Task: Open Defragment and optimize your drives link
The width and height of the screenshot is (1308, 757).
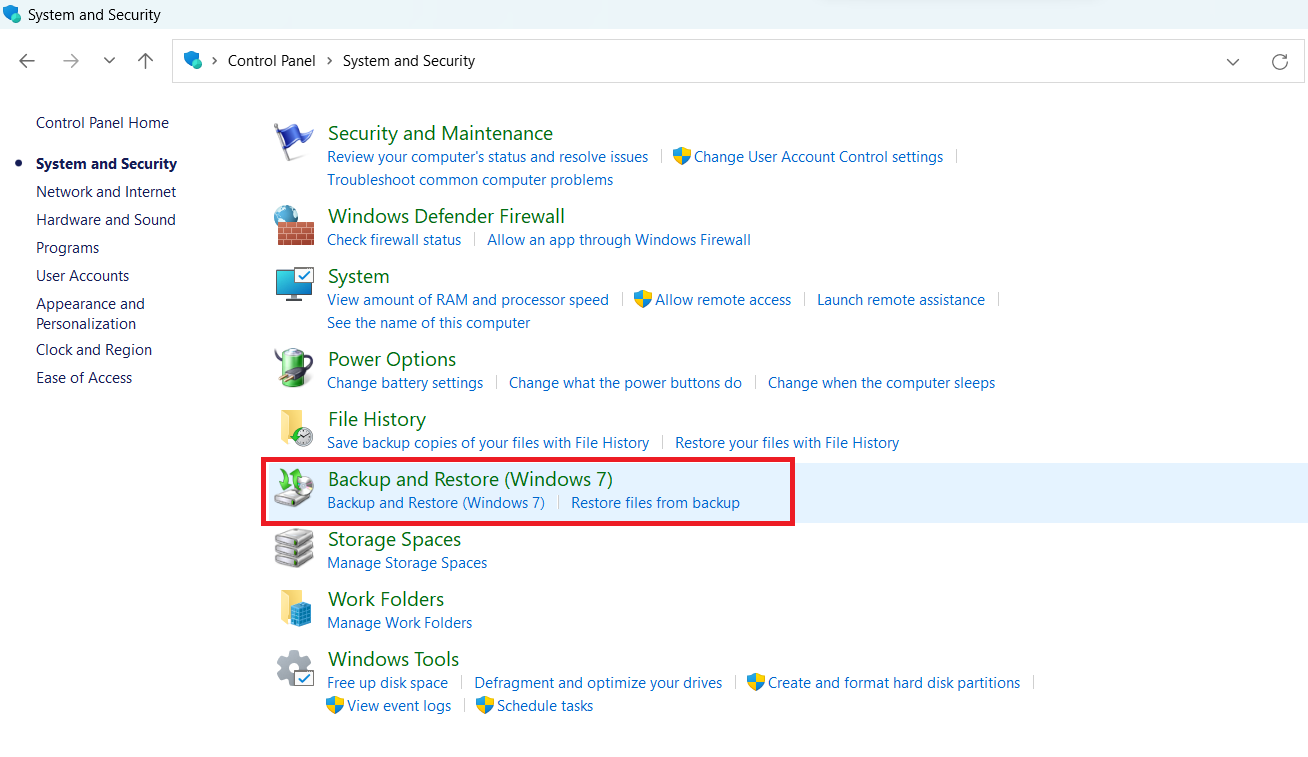Action: pos(598,683)
